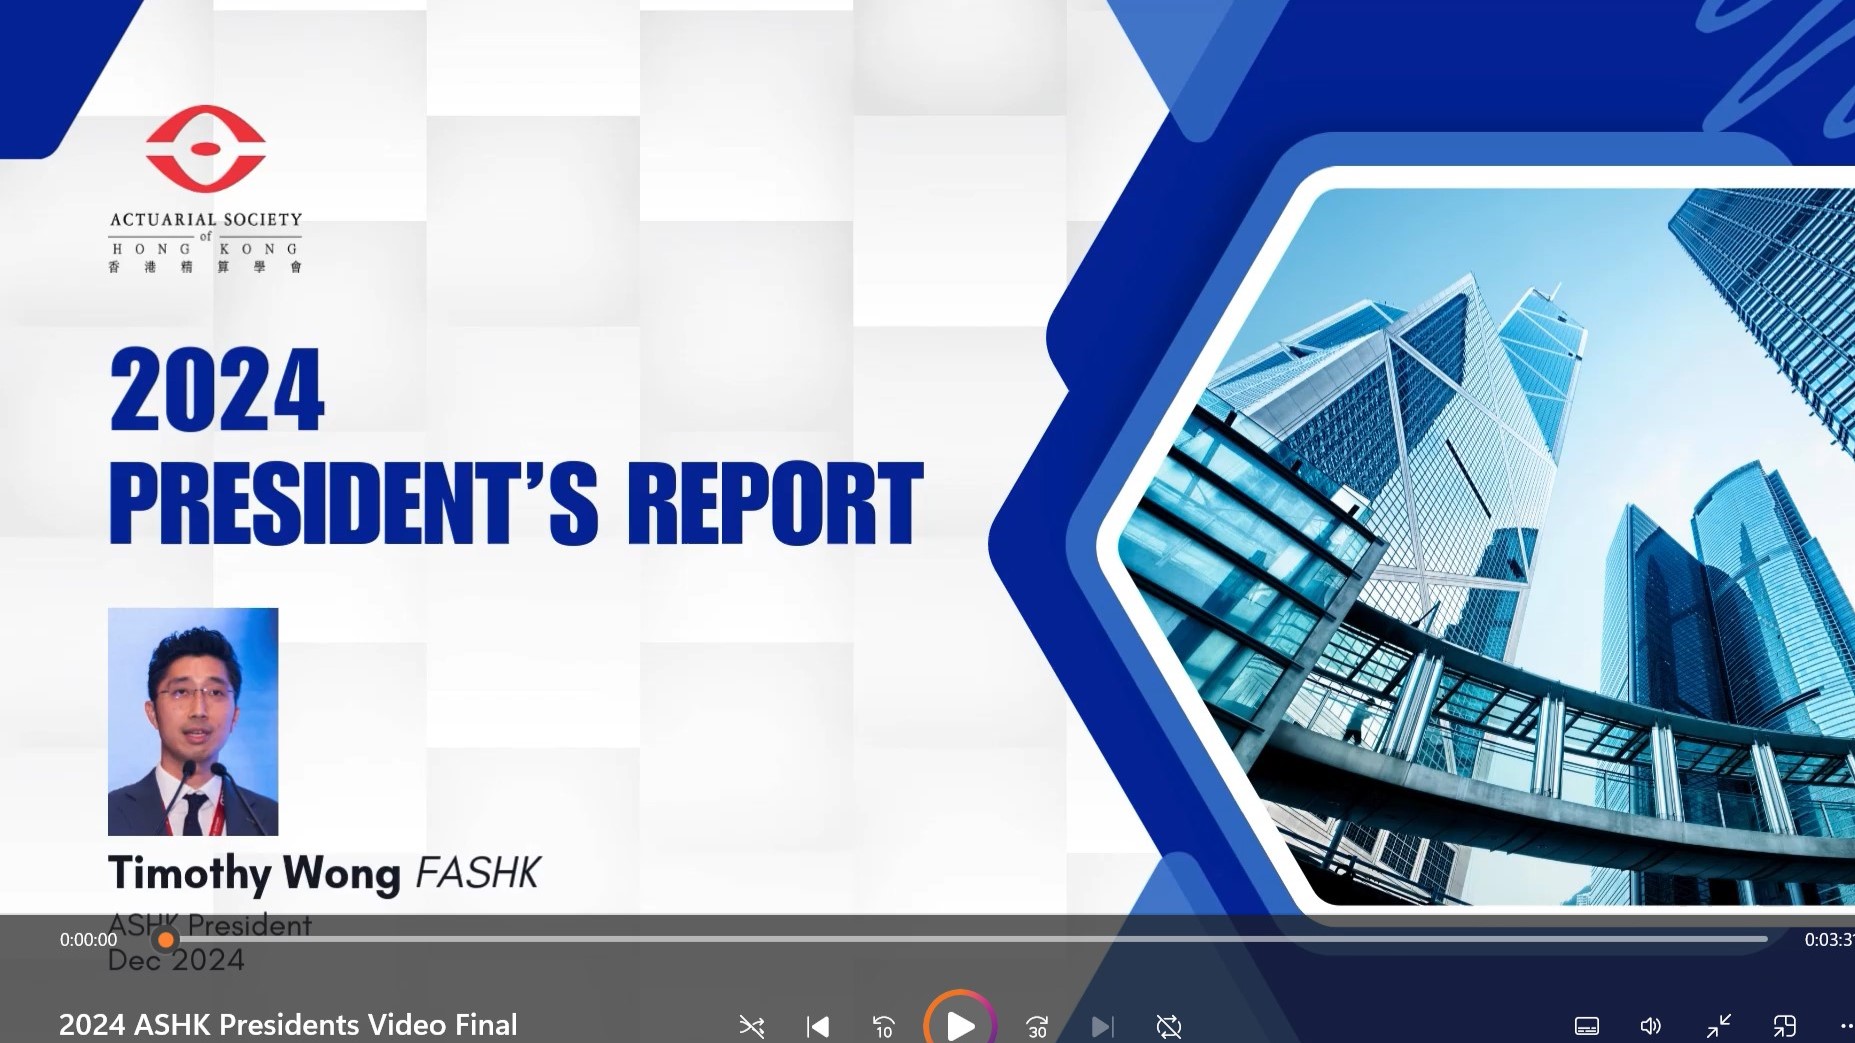Go to previous track button
The image size is (1855, 1043).
[x=818, y=1026]
